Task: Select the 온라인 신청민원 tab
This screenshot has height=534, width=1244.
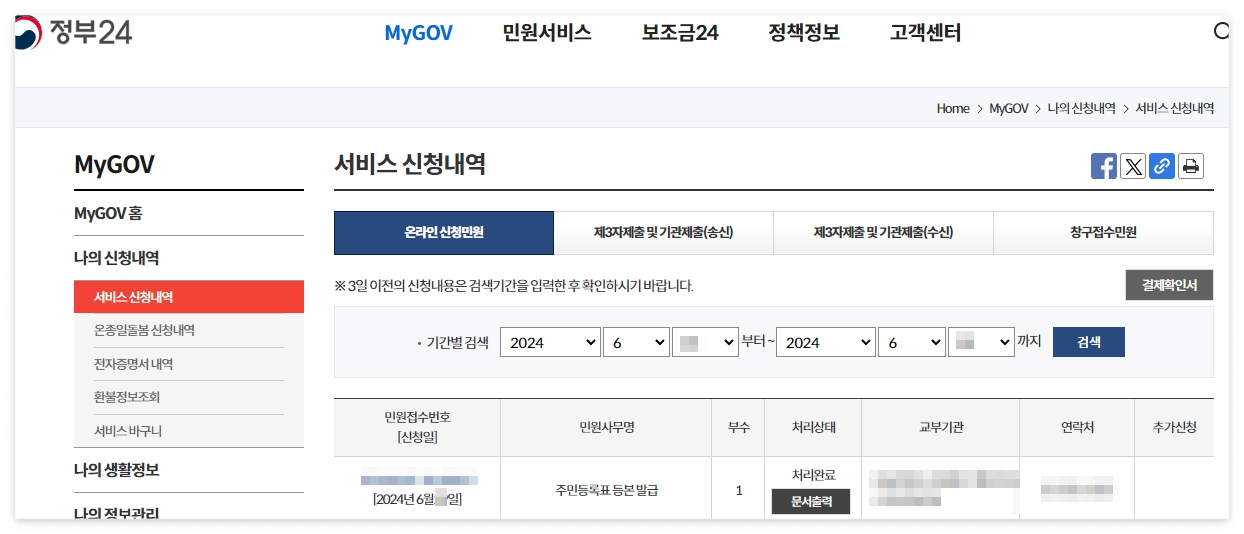Action: point(444,233)
